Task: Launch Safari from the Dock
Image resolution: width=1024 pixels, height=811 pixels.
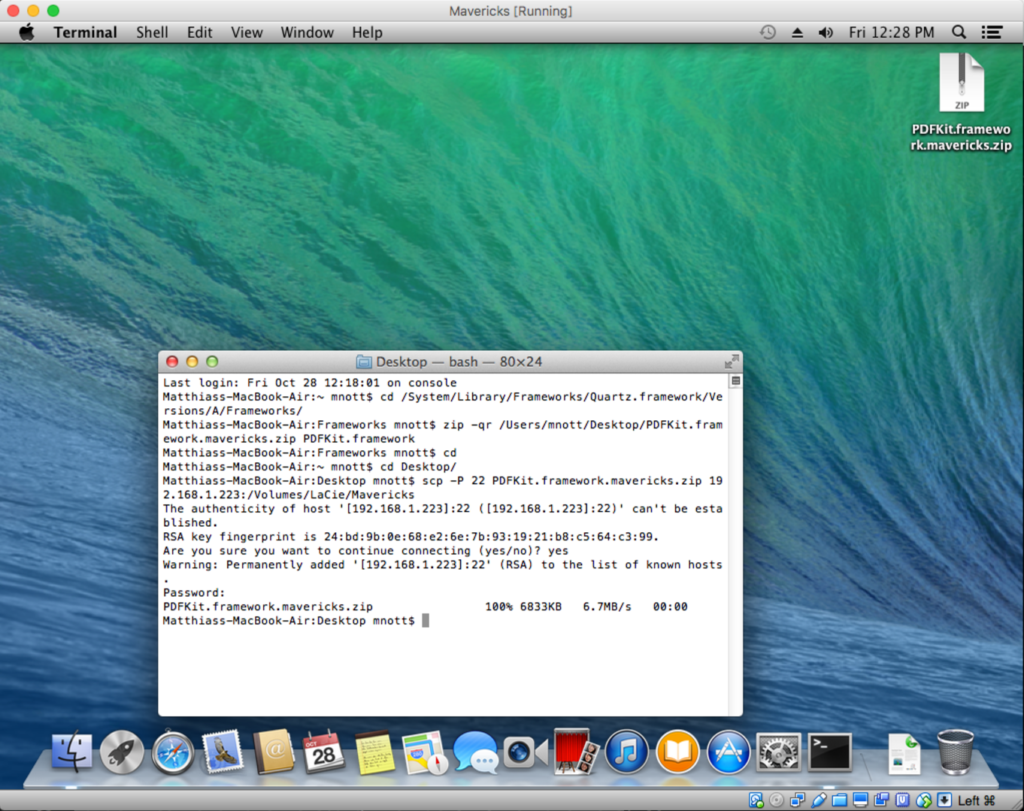Action: pyautogui.click(x=173, y=751)
